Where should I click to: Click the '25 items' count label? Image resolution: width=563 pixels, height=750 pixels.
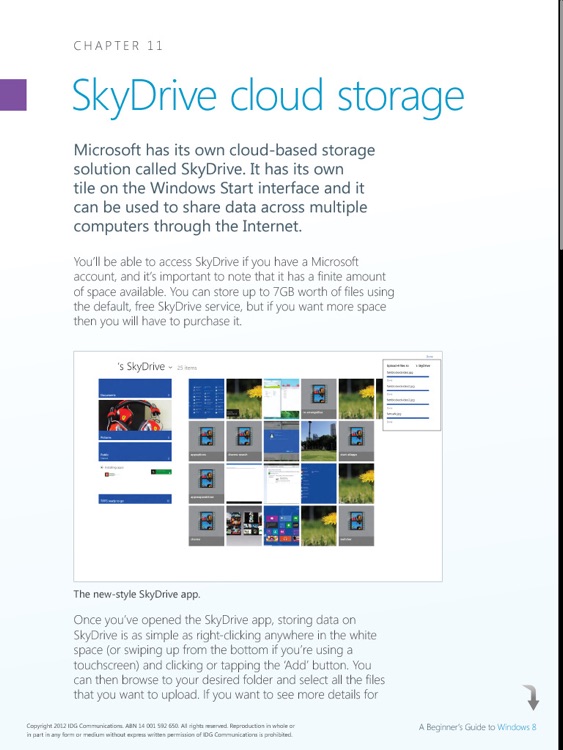[x=187, y=368]
